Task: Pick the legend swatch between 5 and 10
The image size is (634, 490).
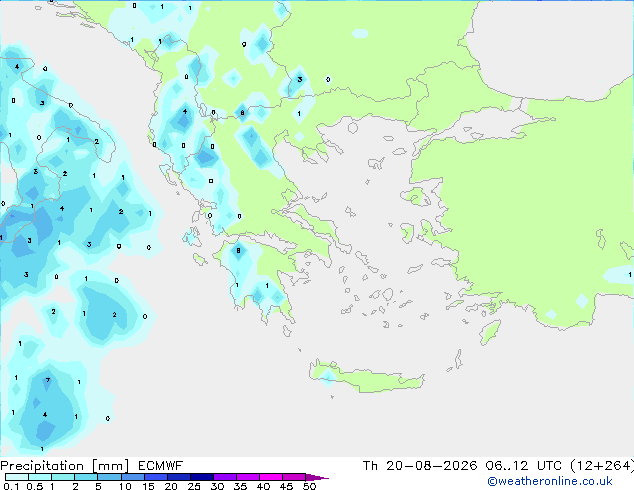Action: click(x=109, y=477)
